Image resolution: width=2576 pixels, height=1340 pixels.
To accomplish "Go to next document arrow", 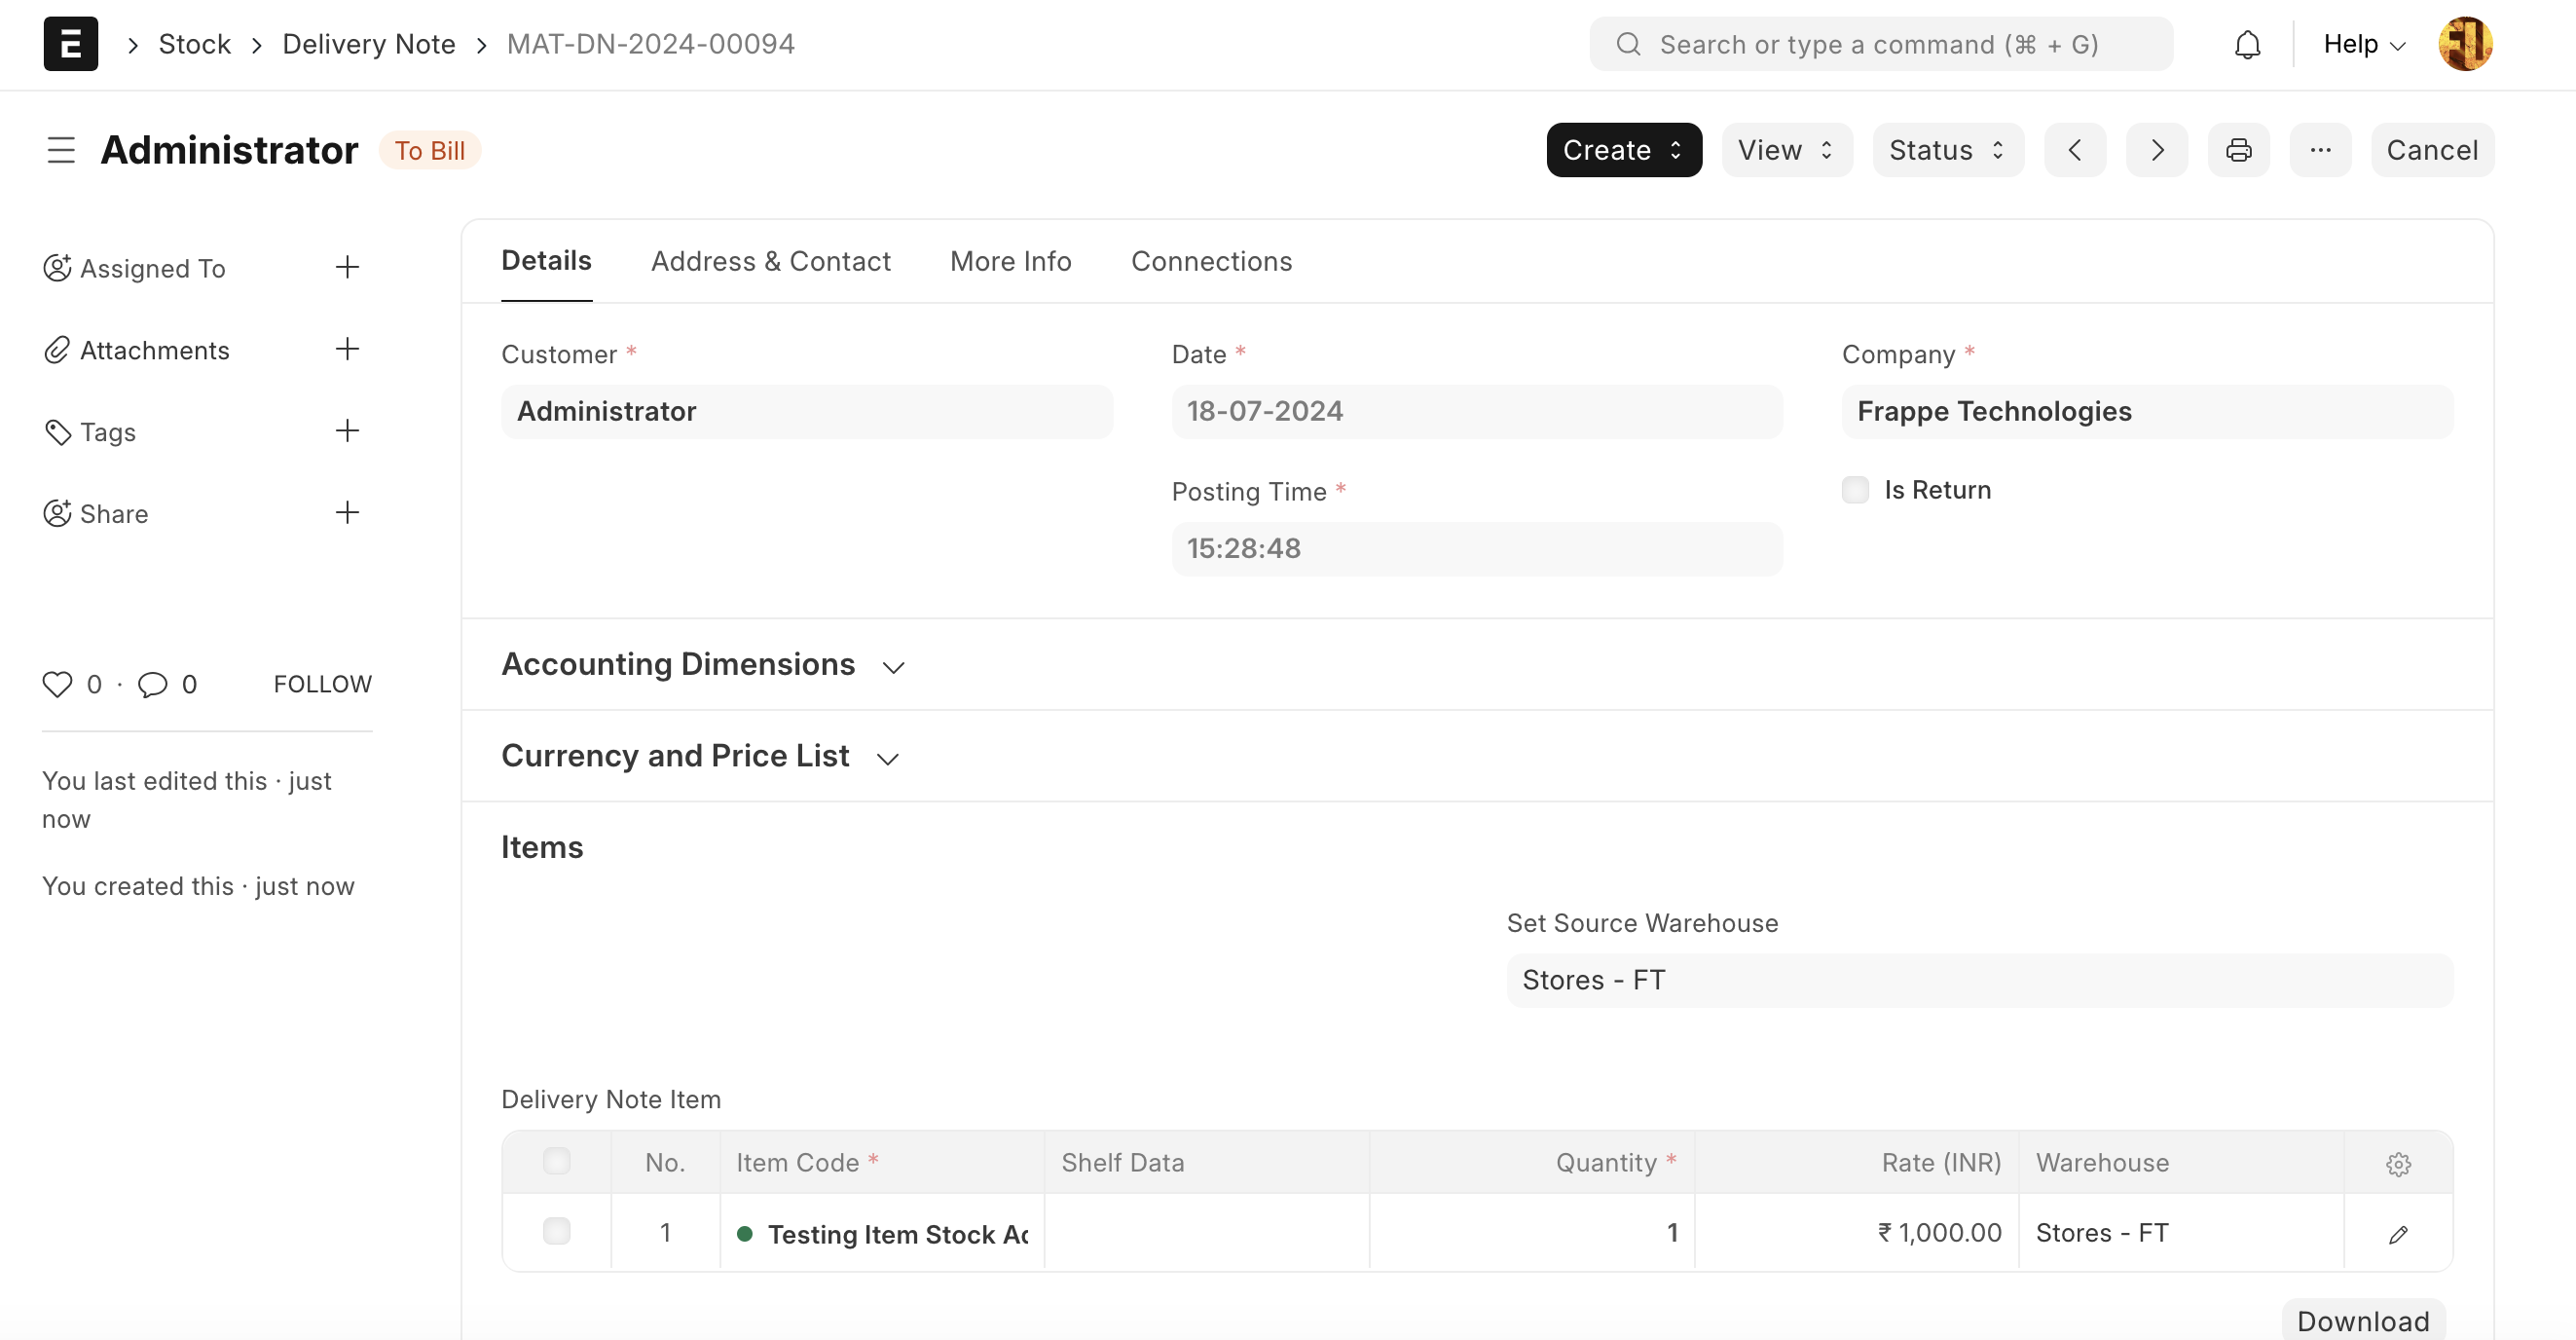I will [x=2157, y=150].
